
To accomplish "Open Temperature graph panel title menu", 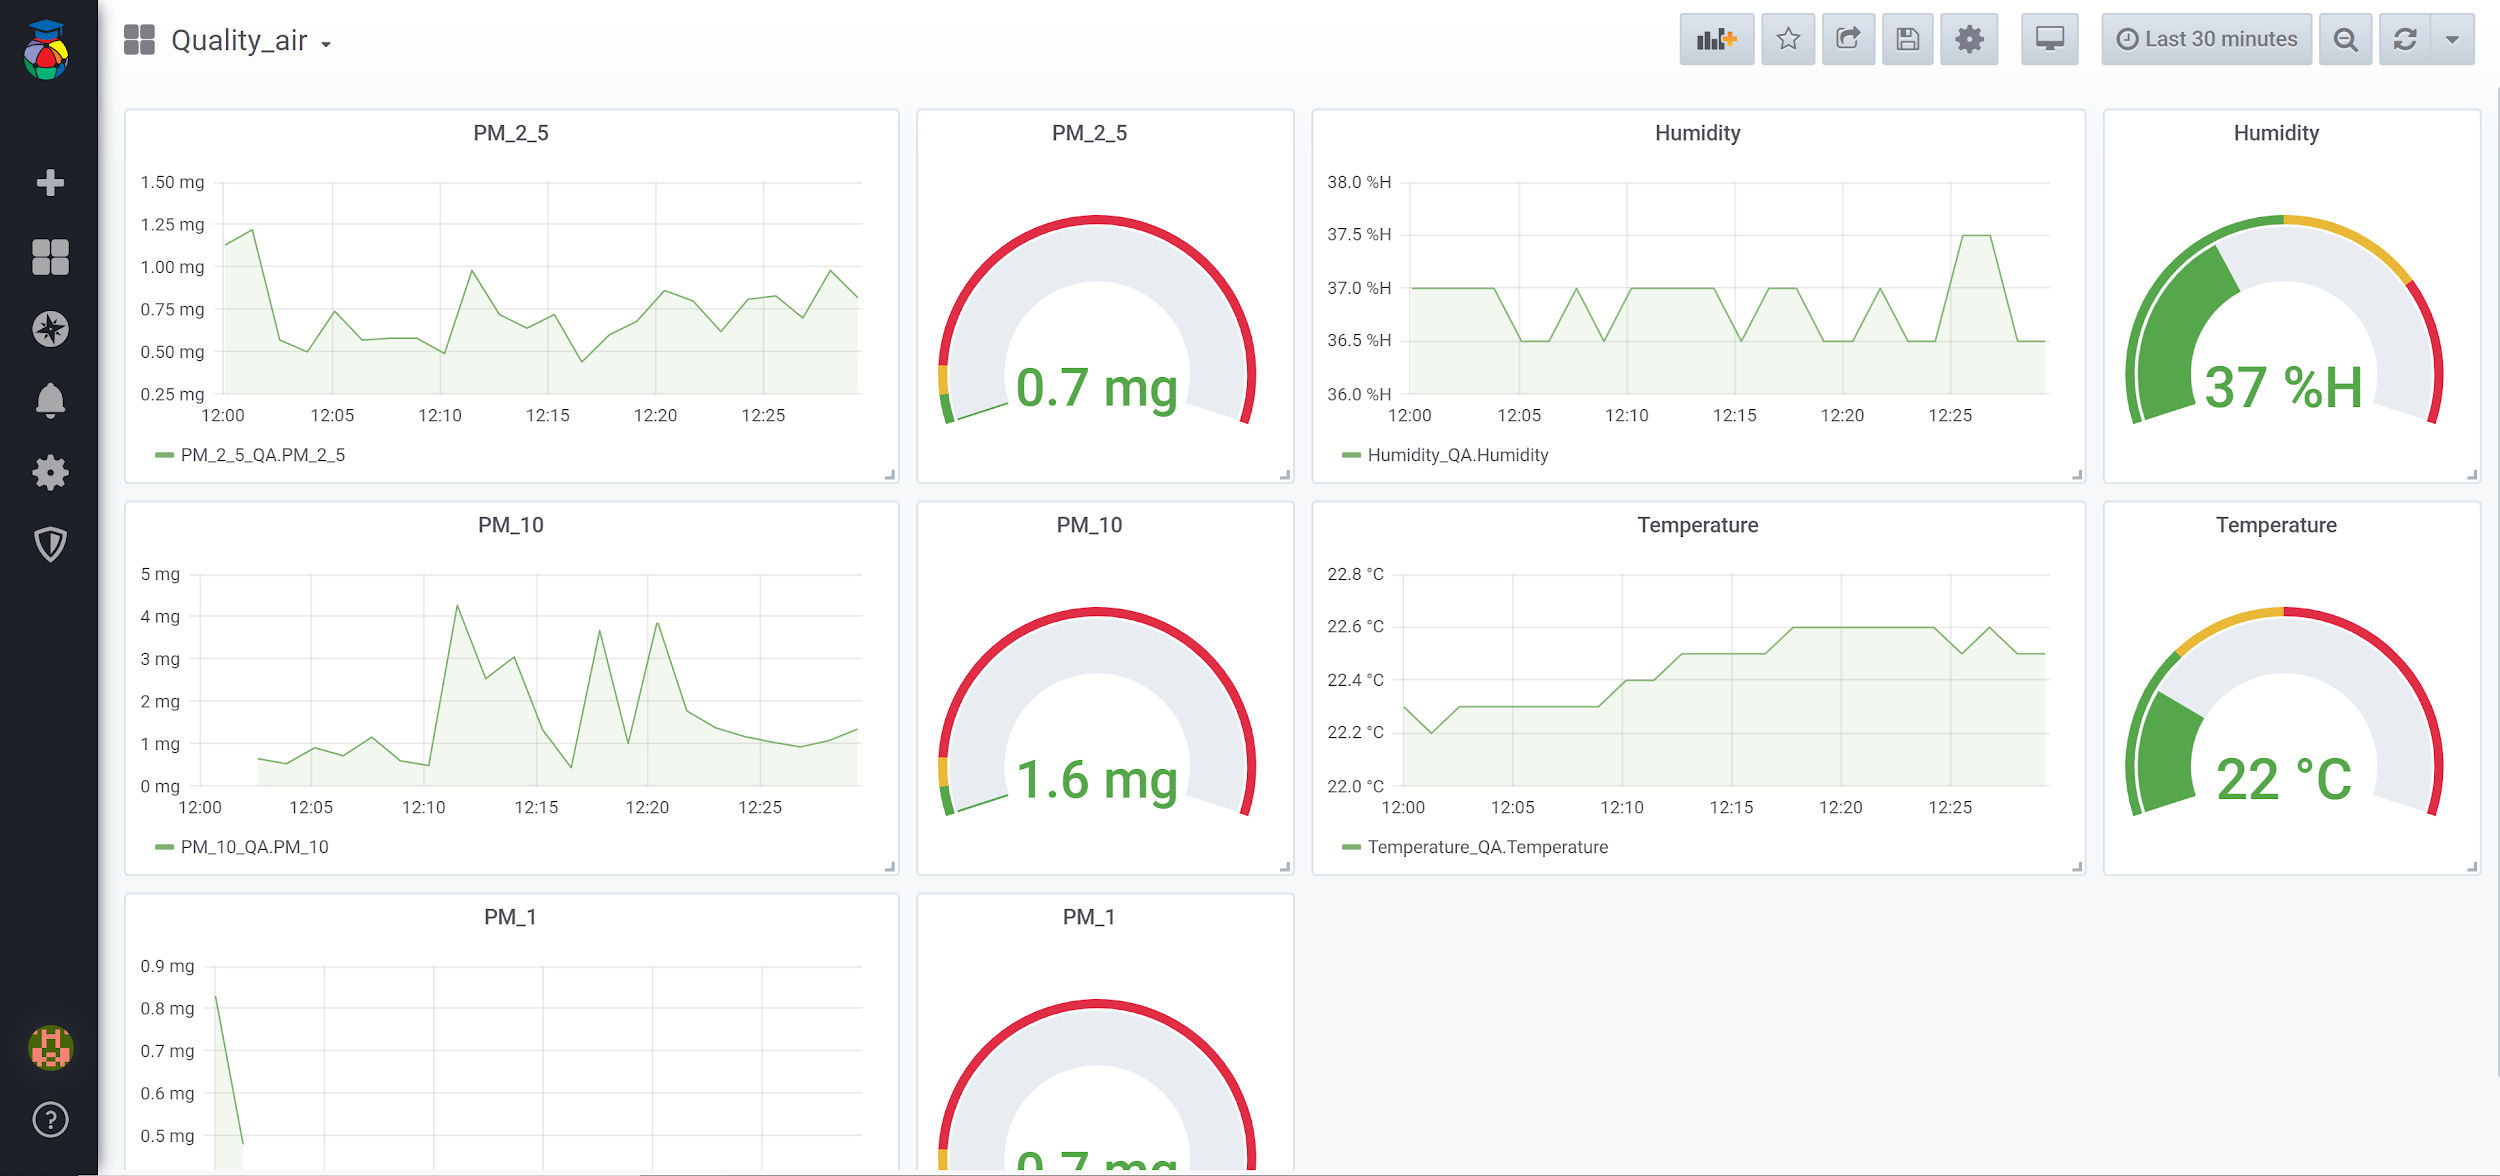I will point(1697,525).
